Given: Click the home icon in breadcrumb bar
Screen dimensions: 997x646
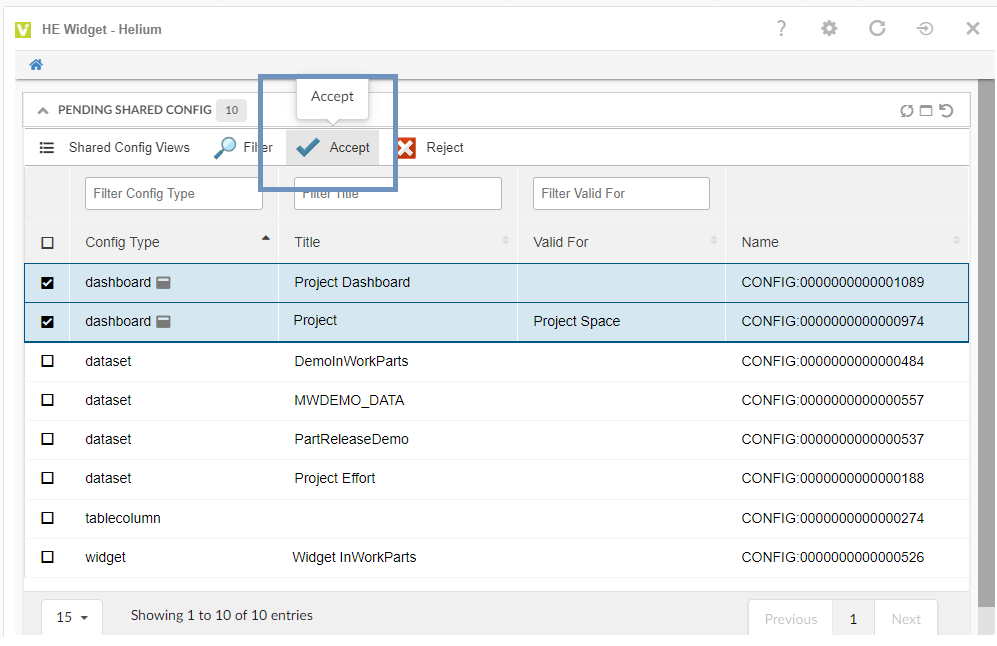Looking at the screenshot, I should [36, 65].
